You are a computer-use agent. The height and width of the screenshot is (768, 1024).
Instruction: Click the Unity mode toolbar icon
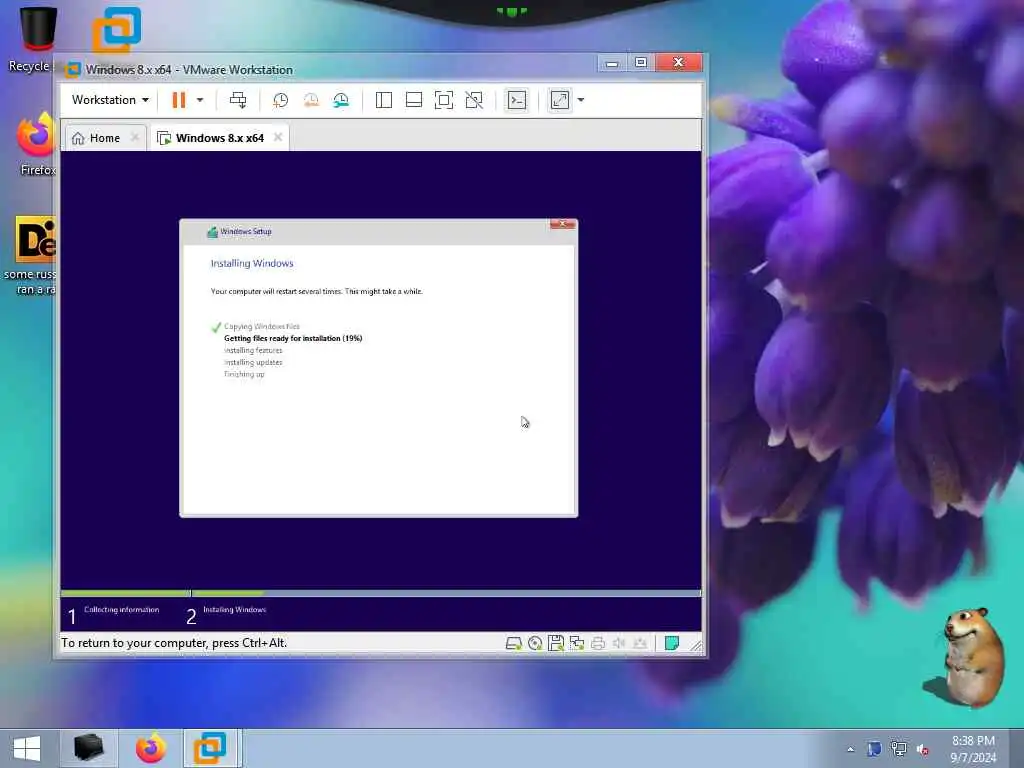tap(474, 100)
